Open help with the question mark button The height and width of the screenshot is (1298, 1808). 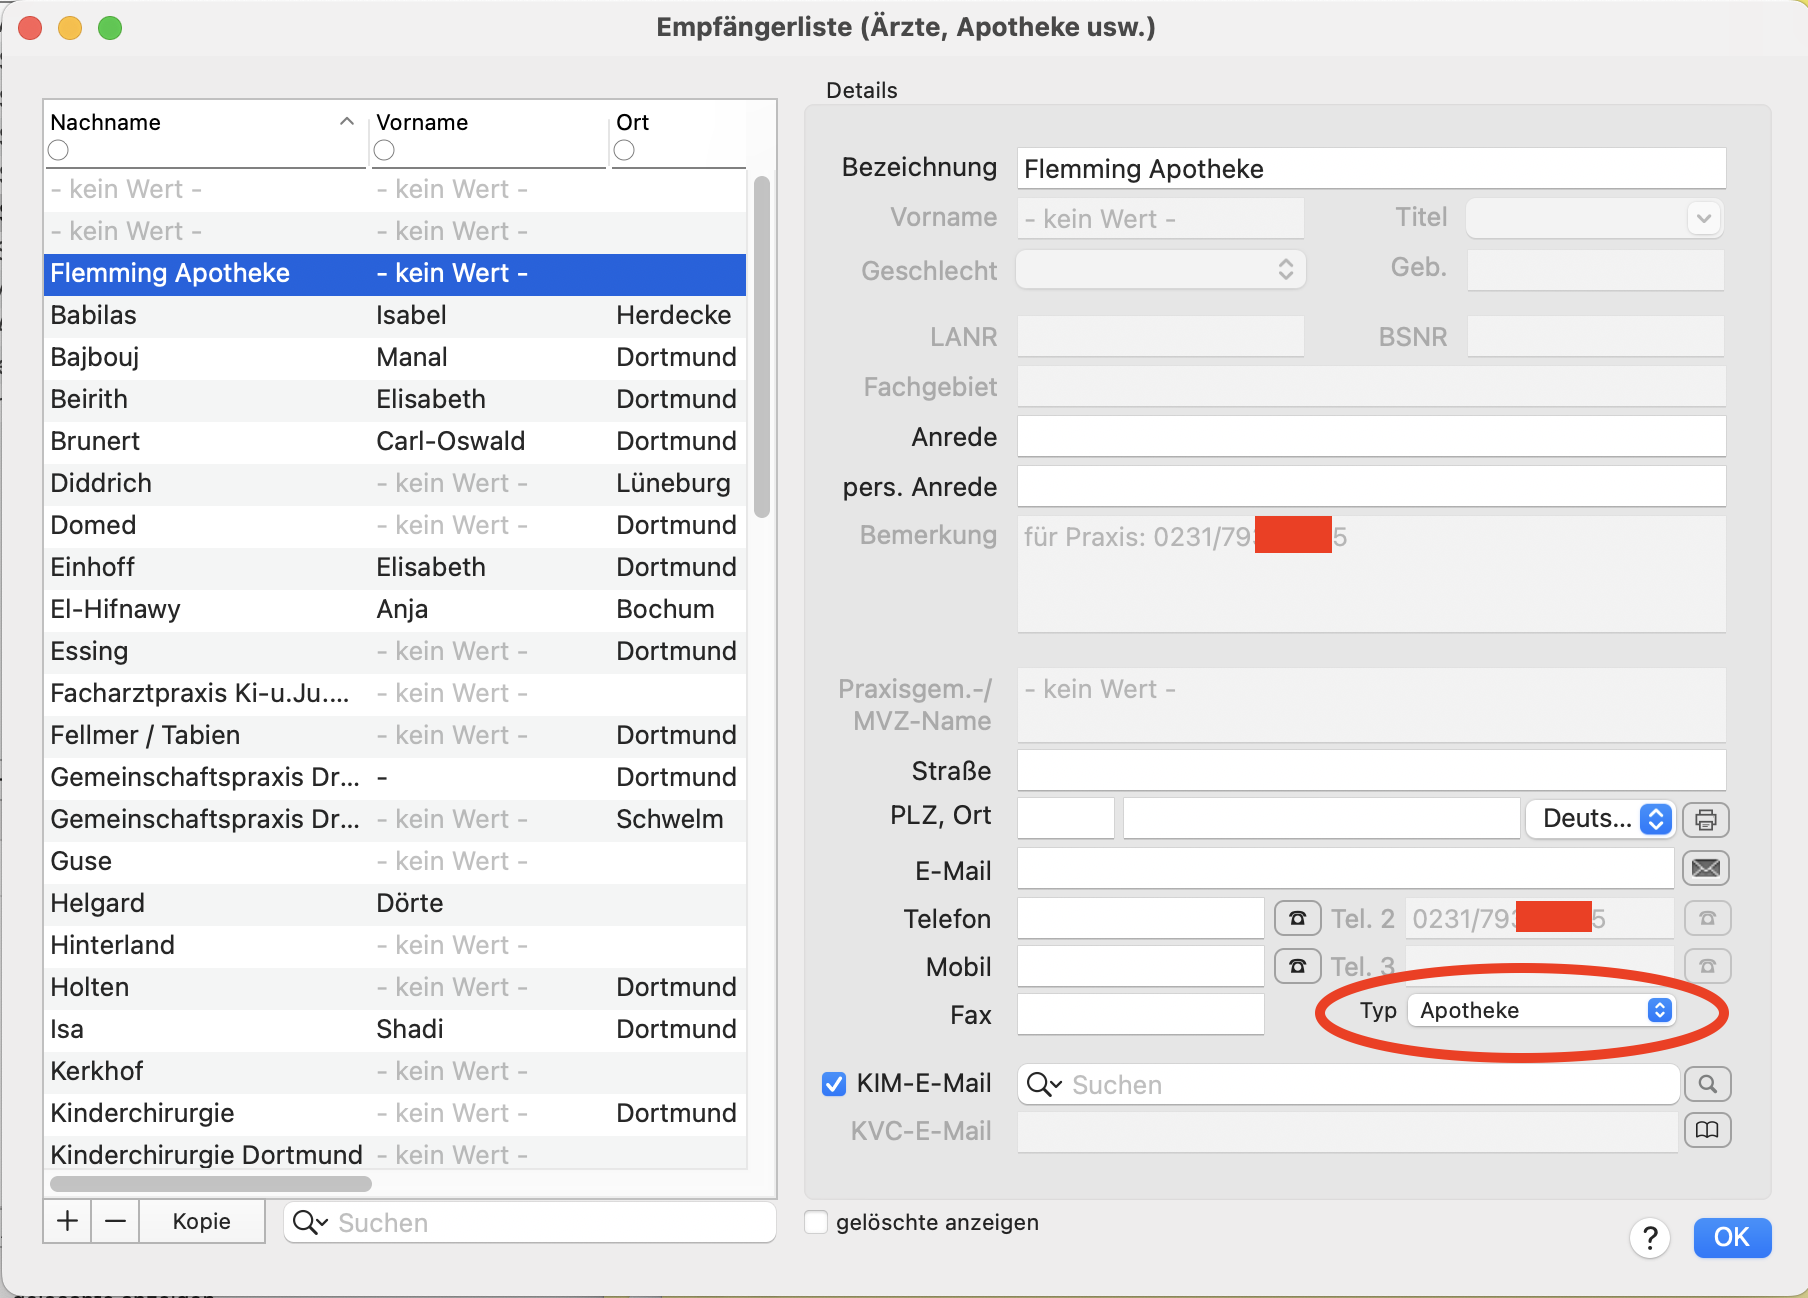pyautogui.click(x=1650, y=1238)
